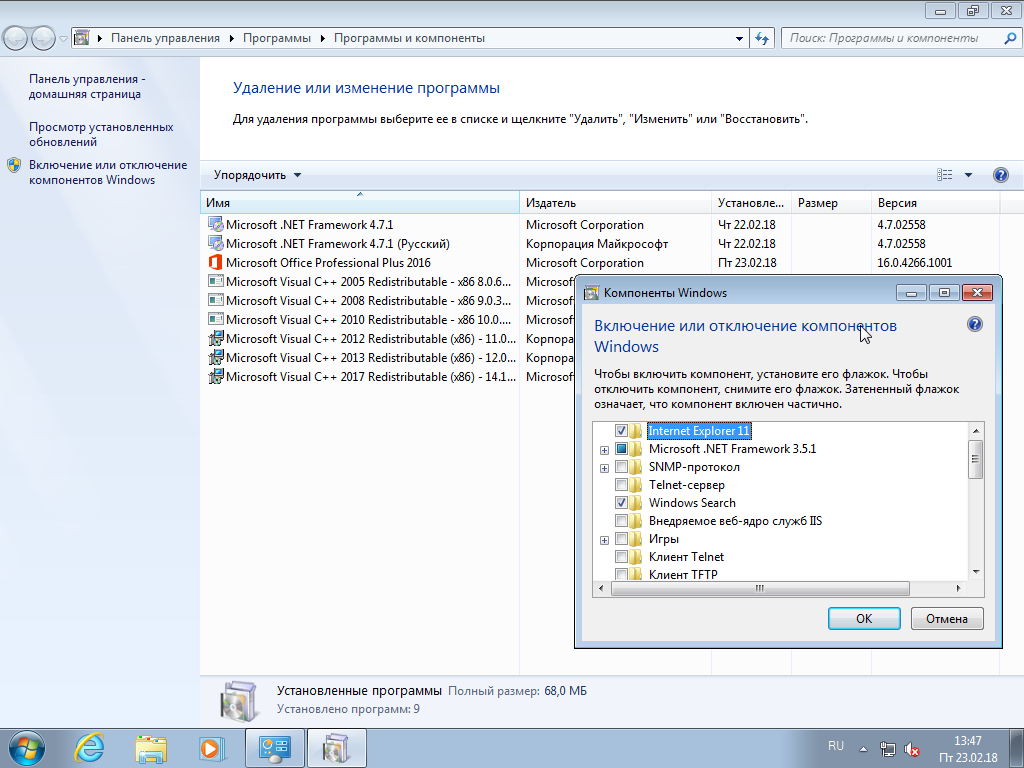
Task: Open help in the Programs and Features toolbar
Action: (1000, 175)
